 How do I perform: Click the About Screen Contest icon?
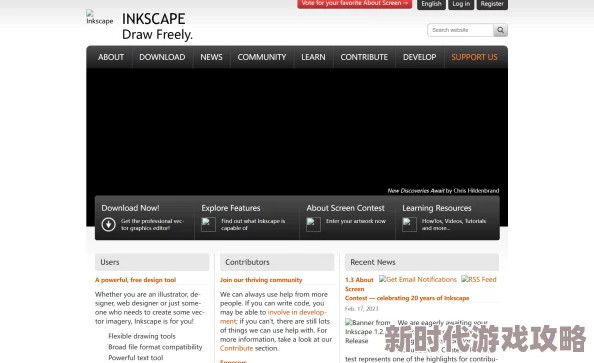[x=313, y=224]
